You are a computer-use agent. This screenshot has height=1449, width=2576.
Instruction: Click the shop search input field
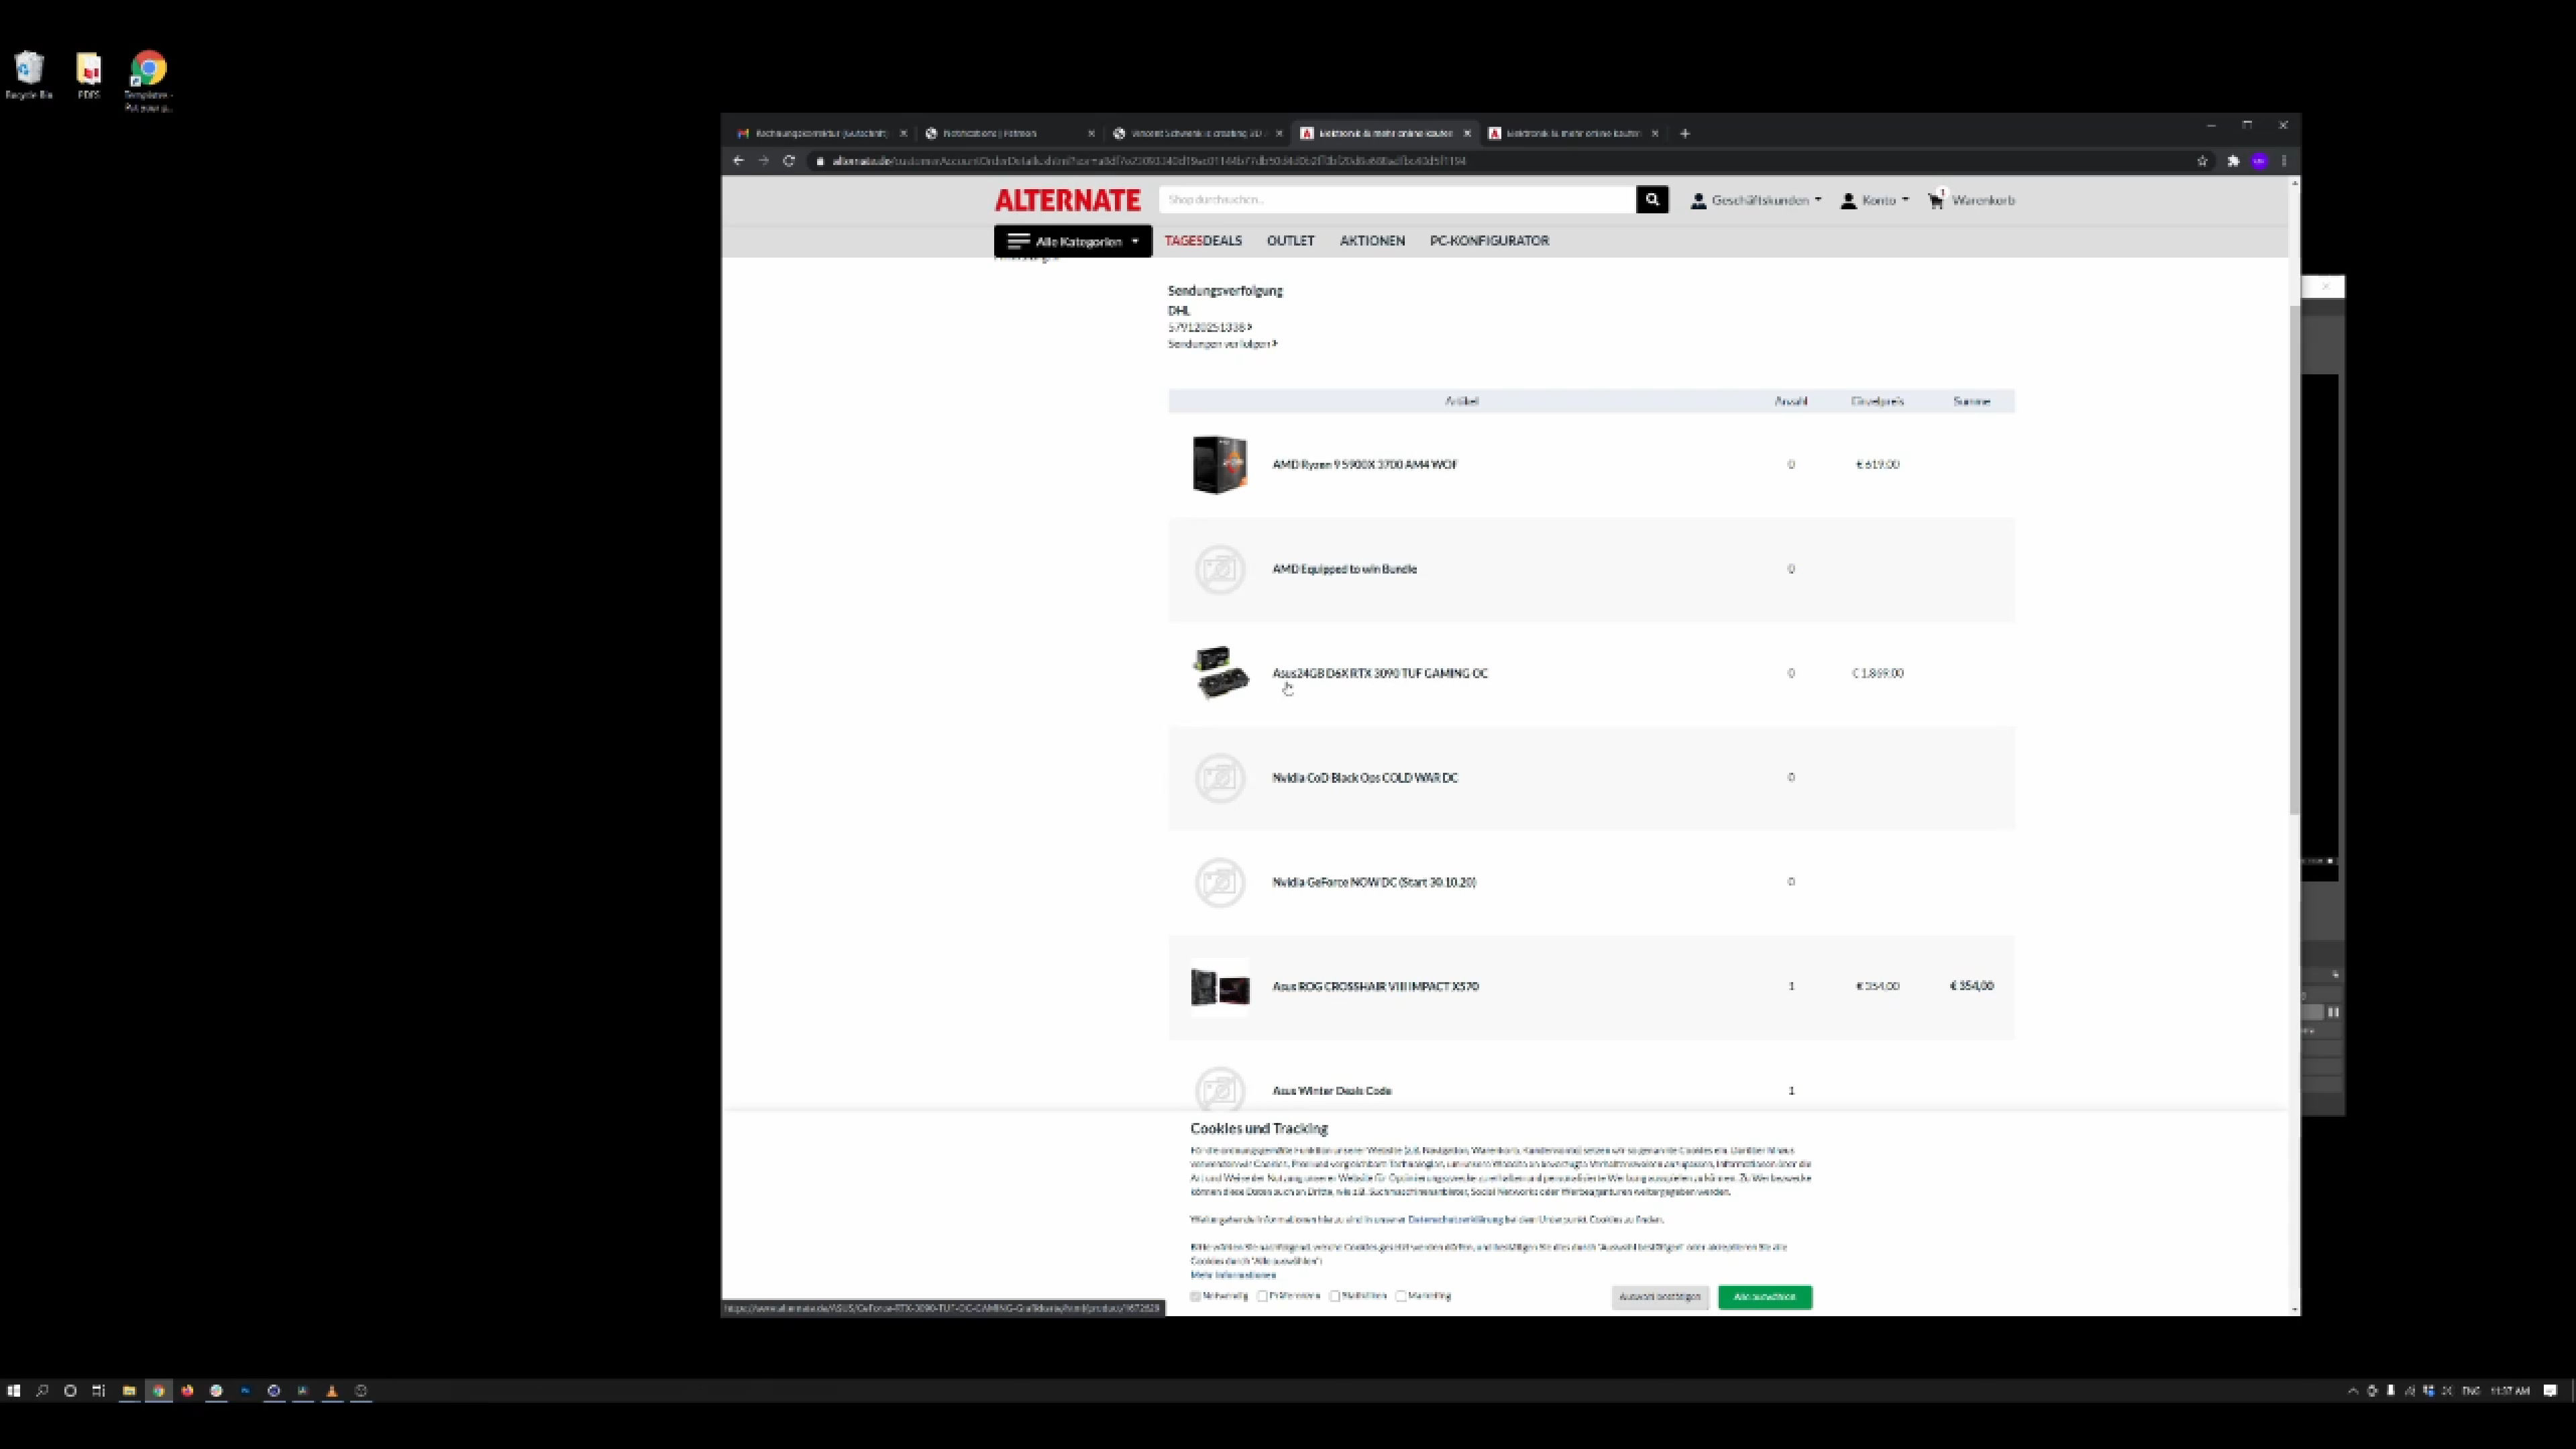coord(1395,200)
